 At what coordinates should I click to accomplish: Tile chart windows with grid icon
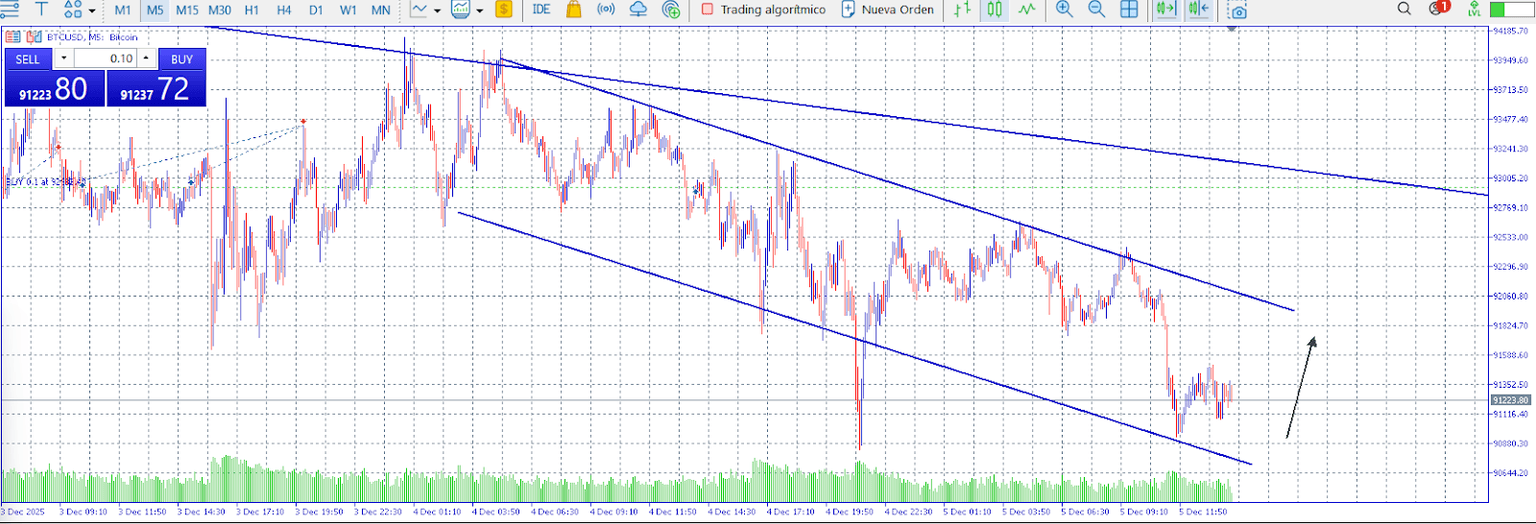tap(1128, 10)
